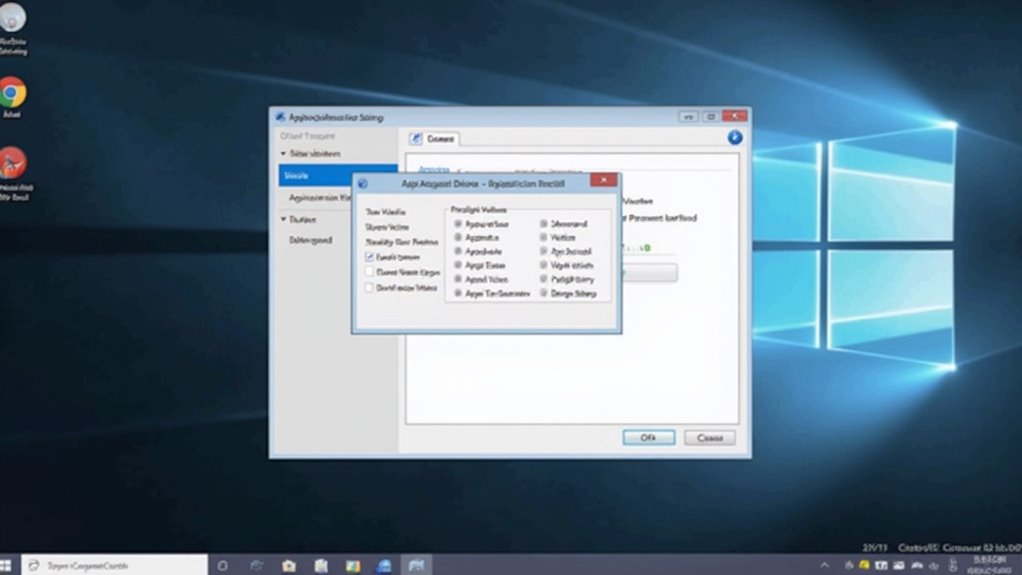This screenshot has width=1022, height=575.
Task: Open the red-orange desktop shortcut below Chrome
Action: click(12, 163)
